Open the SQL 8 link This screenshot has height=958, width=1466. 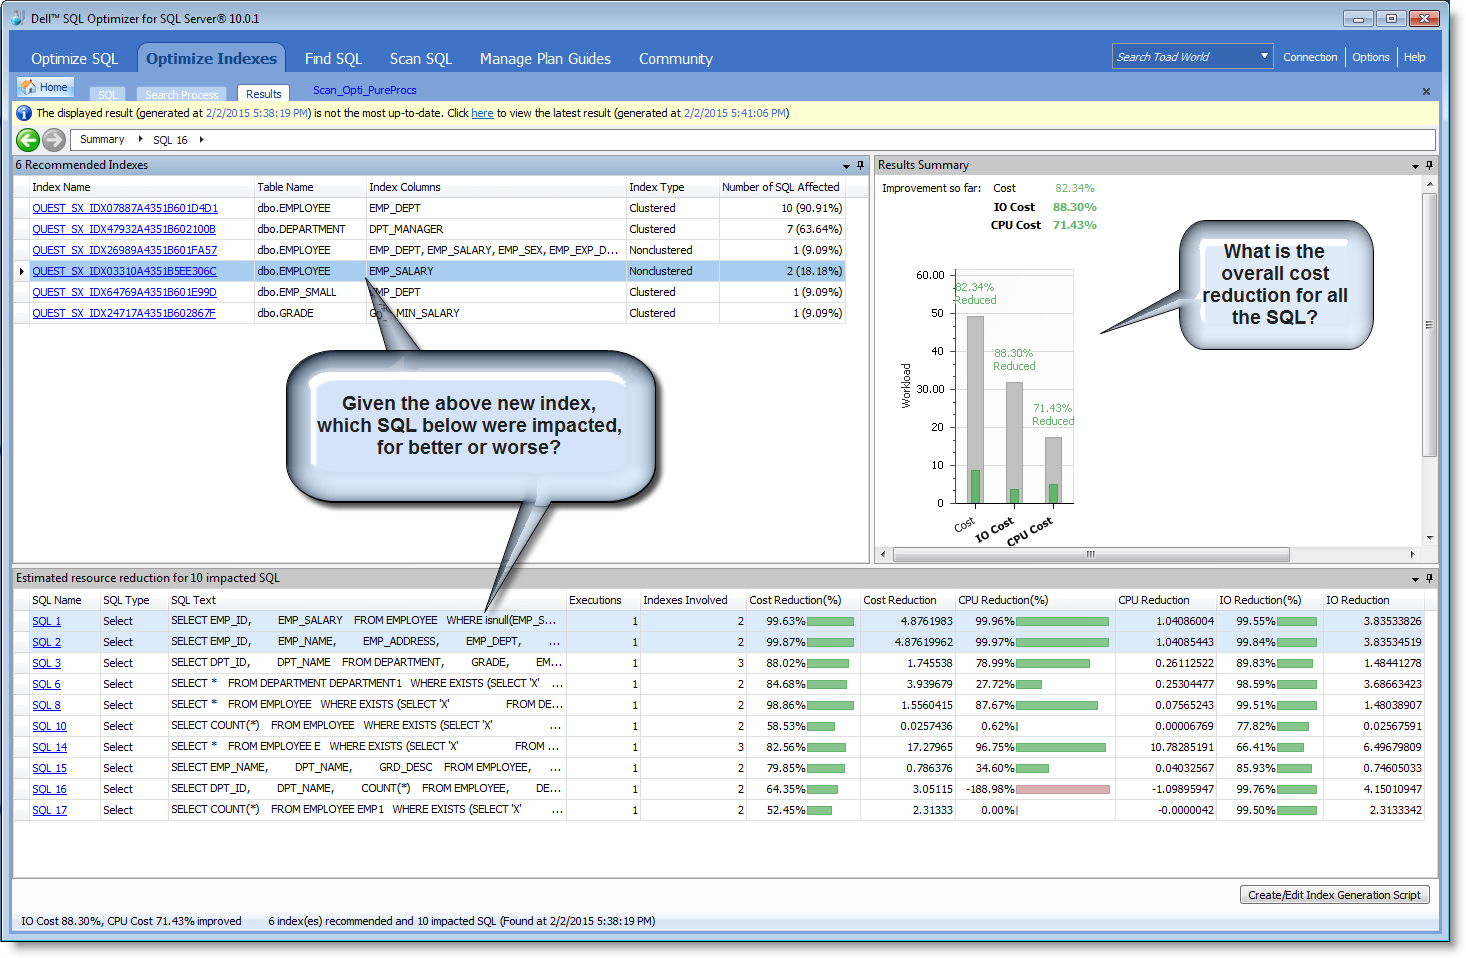46,705
